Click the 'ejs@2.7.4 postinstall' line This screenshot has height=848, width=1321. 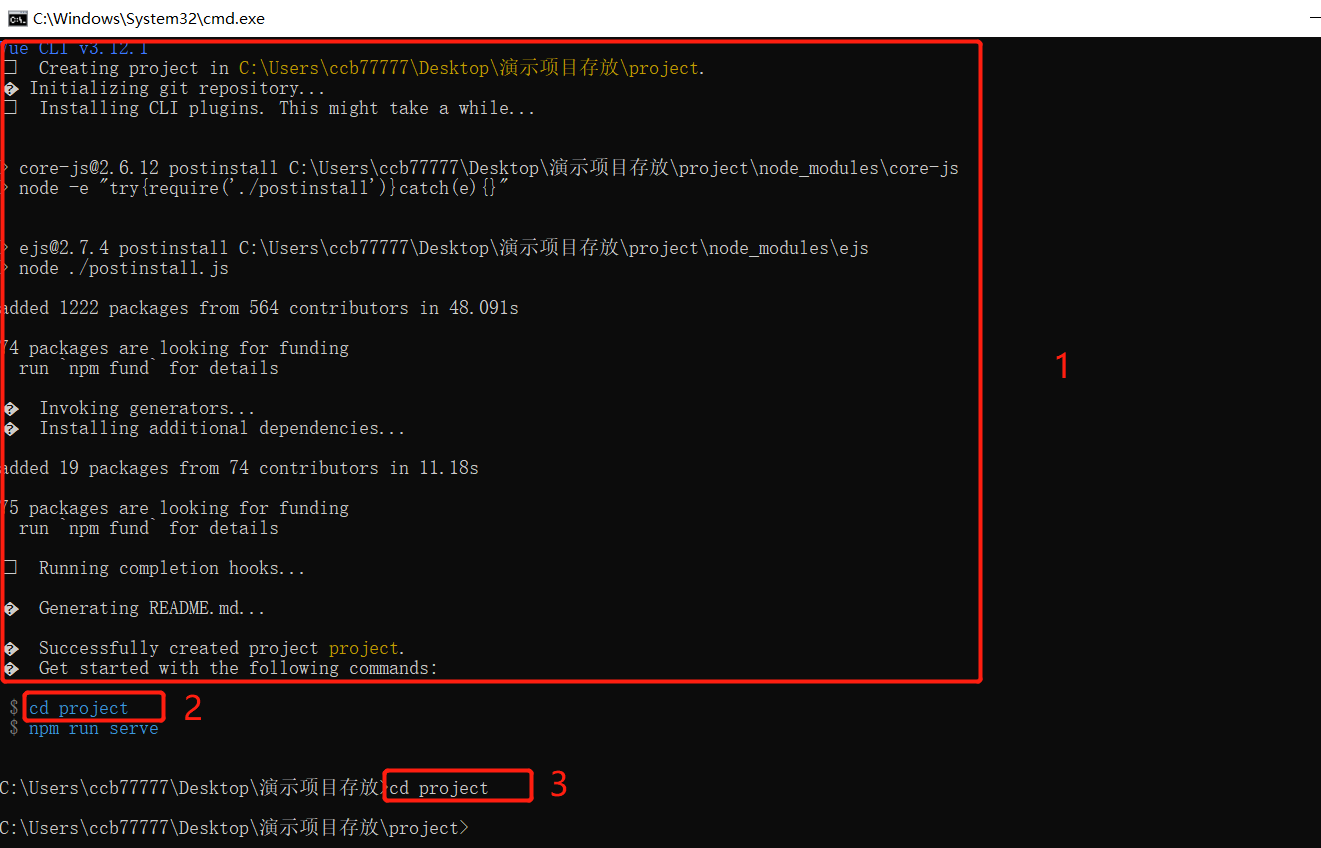pos(436,248)
